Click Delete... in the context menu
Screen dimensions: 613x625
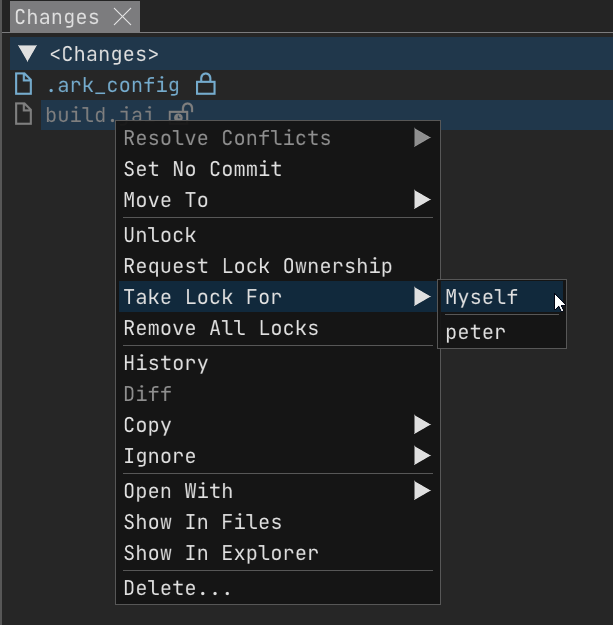click(x=178, y=588)
